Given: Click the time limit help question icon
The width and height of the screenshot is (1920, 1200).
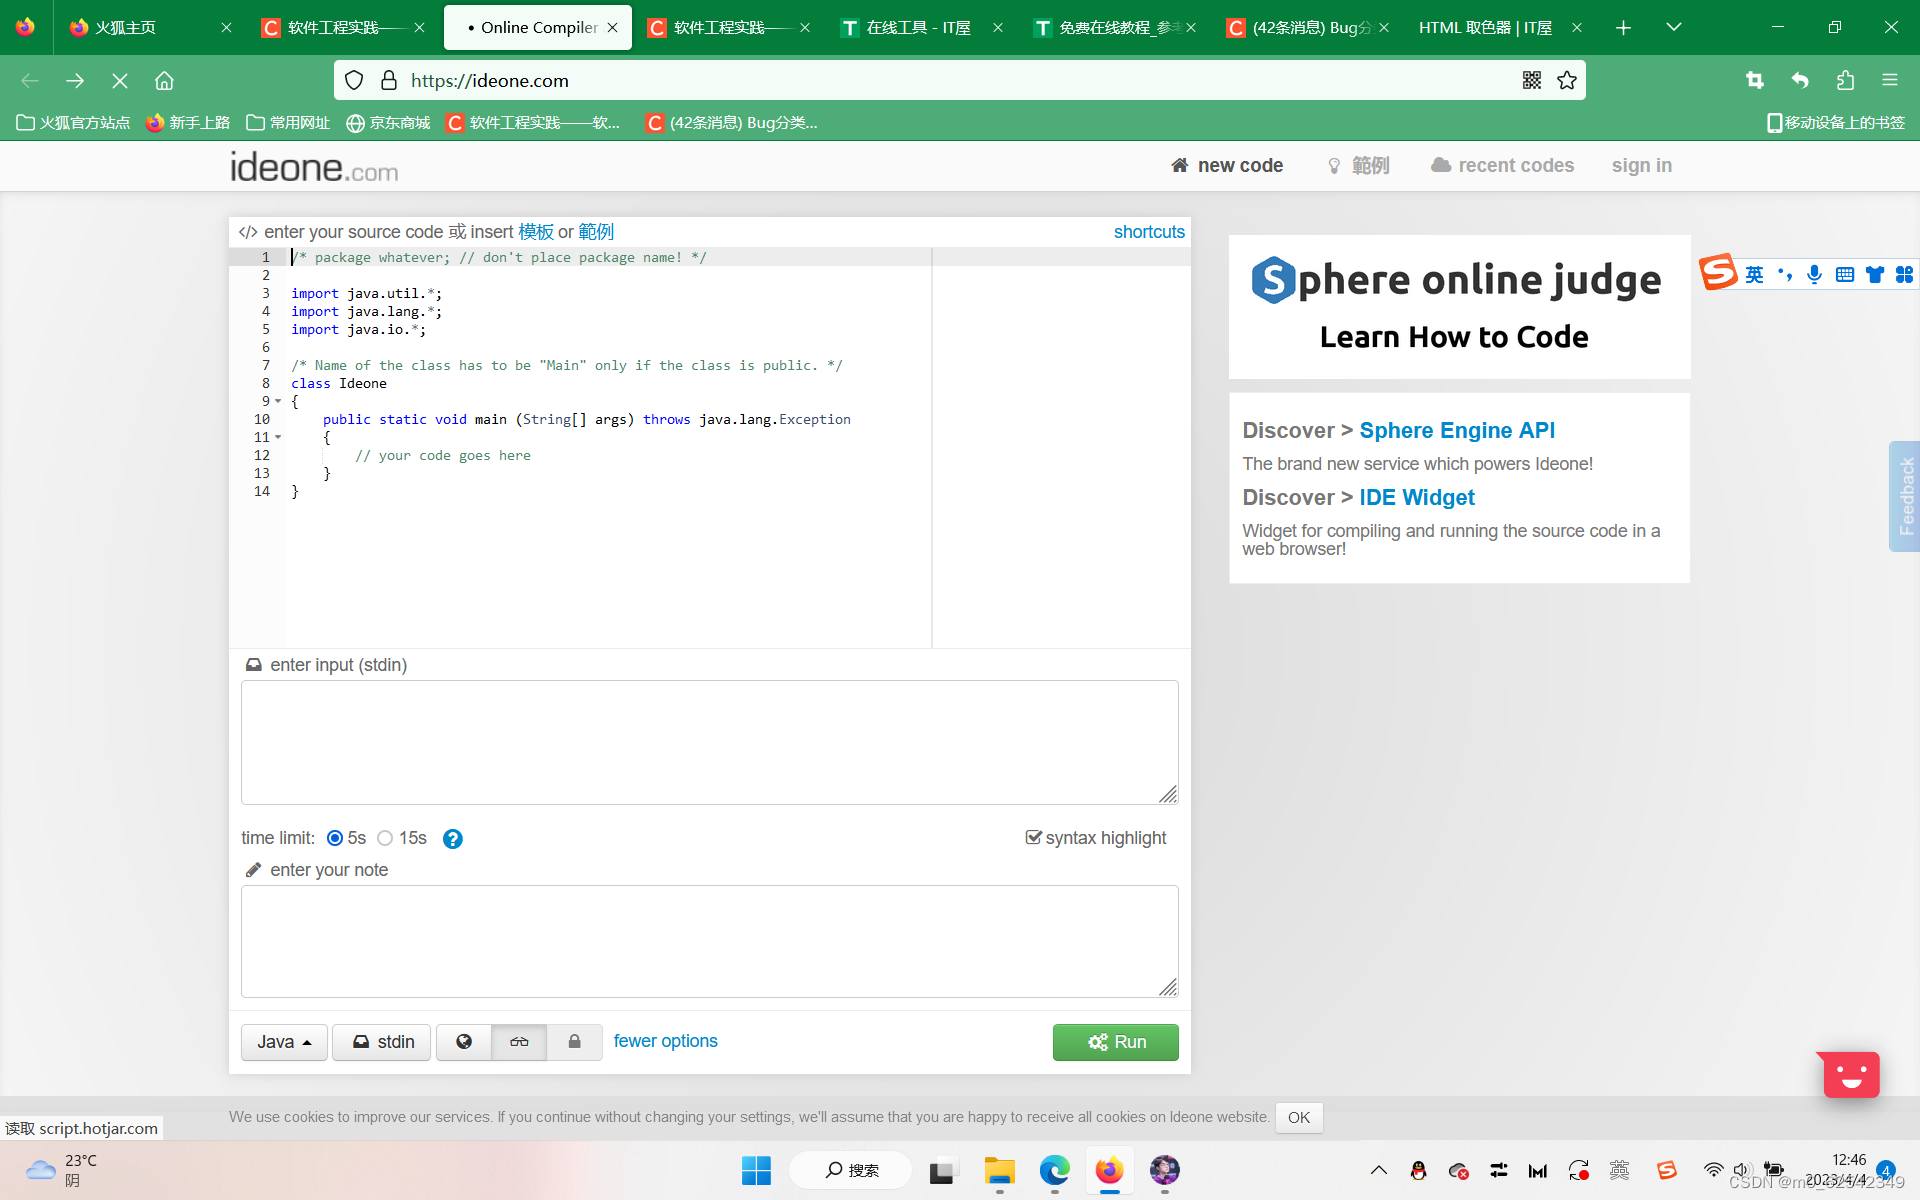Looking at the screenshot, I should point(453,839).
